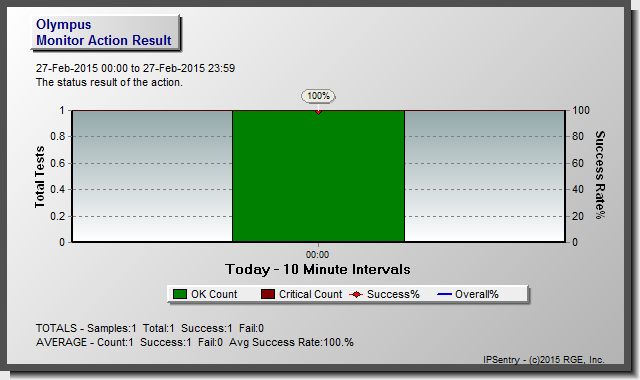Click the Olympus Monitor Action Result title
Image resolution: width=640 pixels, height=380 pixels.
tap(105, 33)
